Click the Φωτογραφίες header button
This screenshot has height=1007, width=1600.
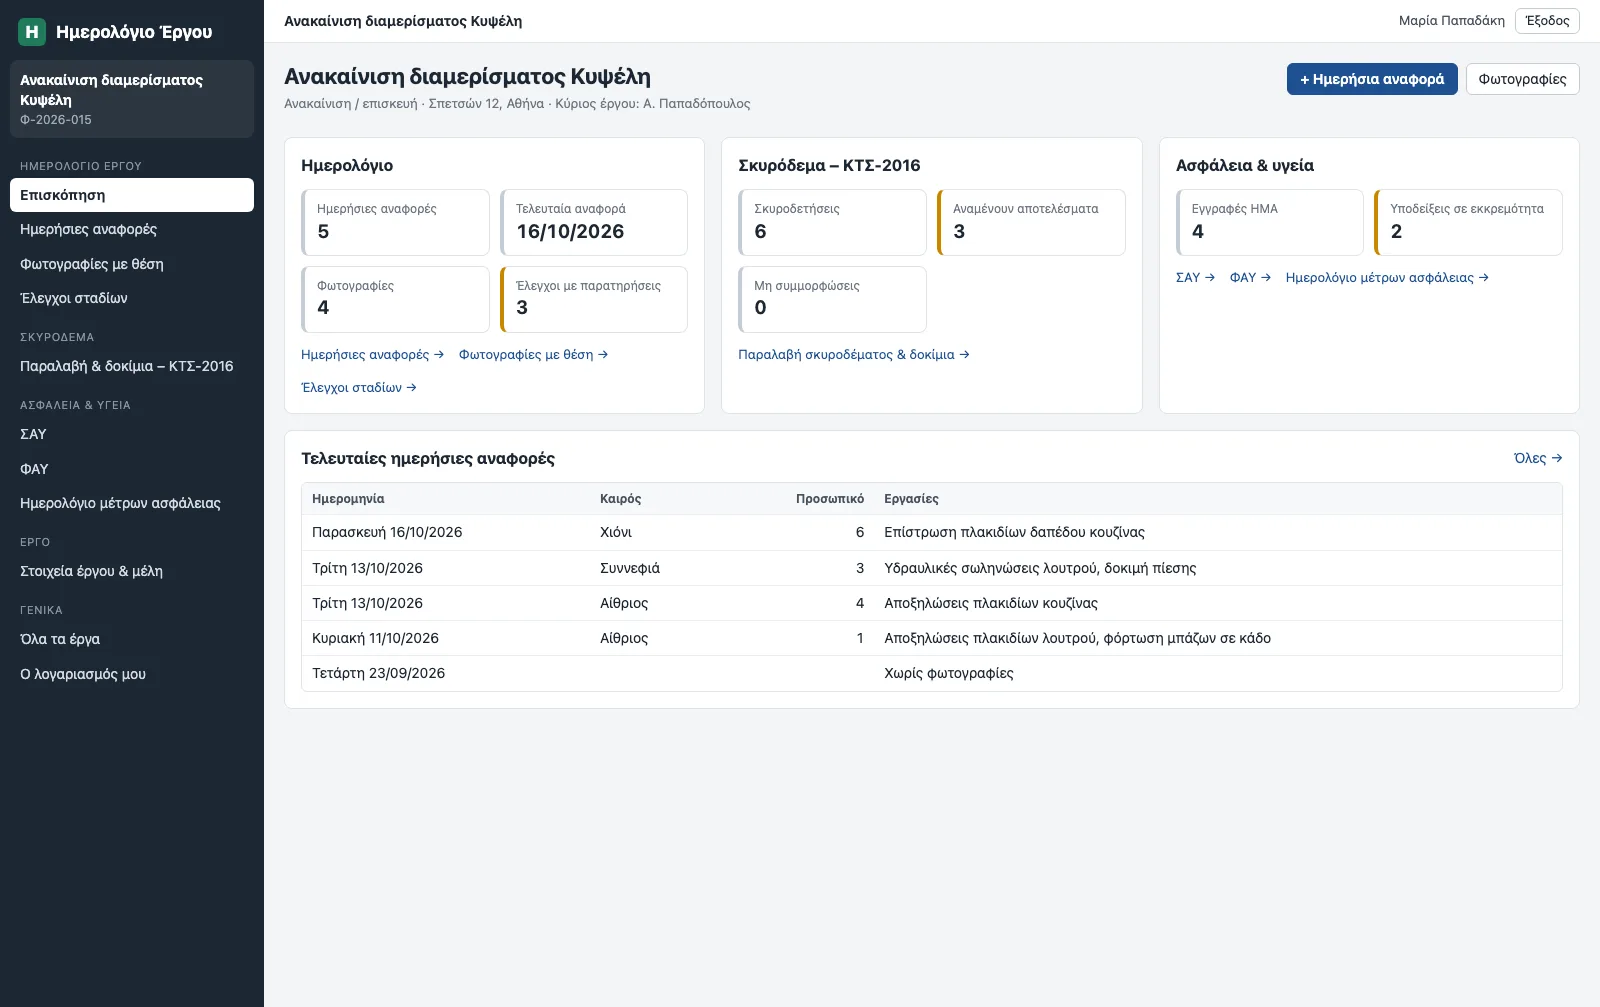coord(1522,79)
